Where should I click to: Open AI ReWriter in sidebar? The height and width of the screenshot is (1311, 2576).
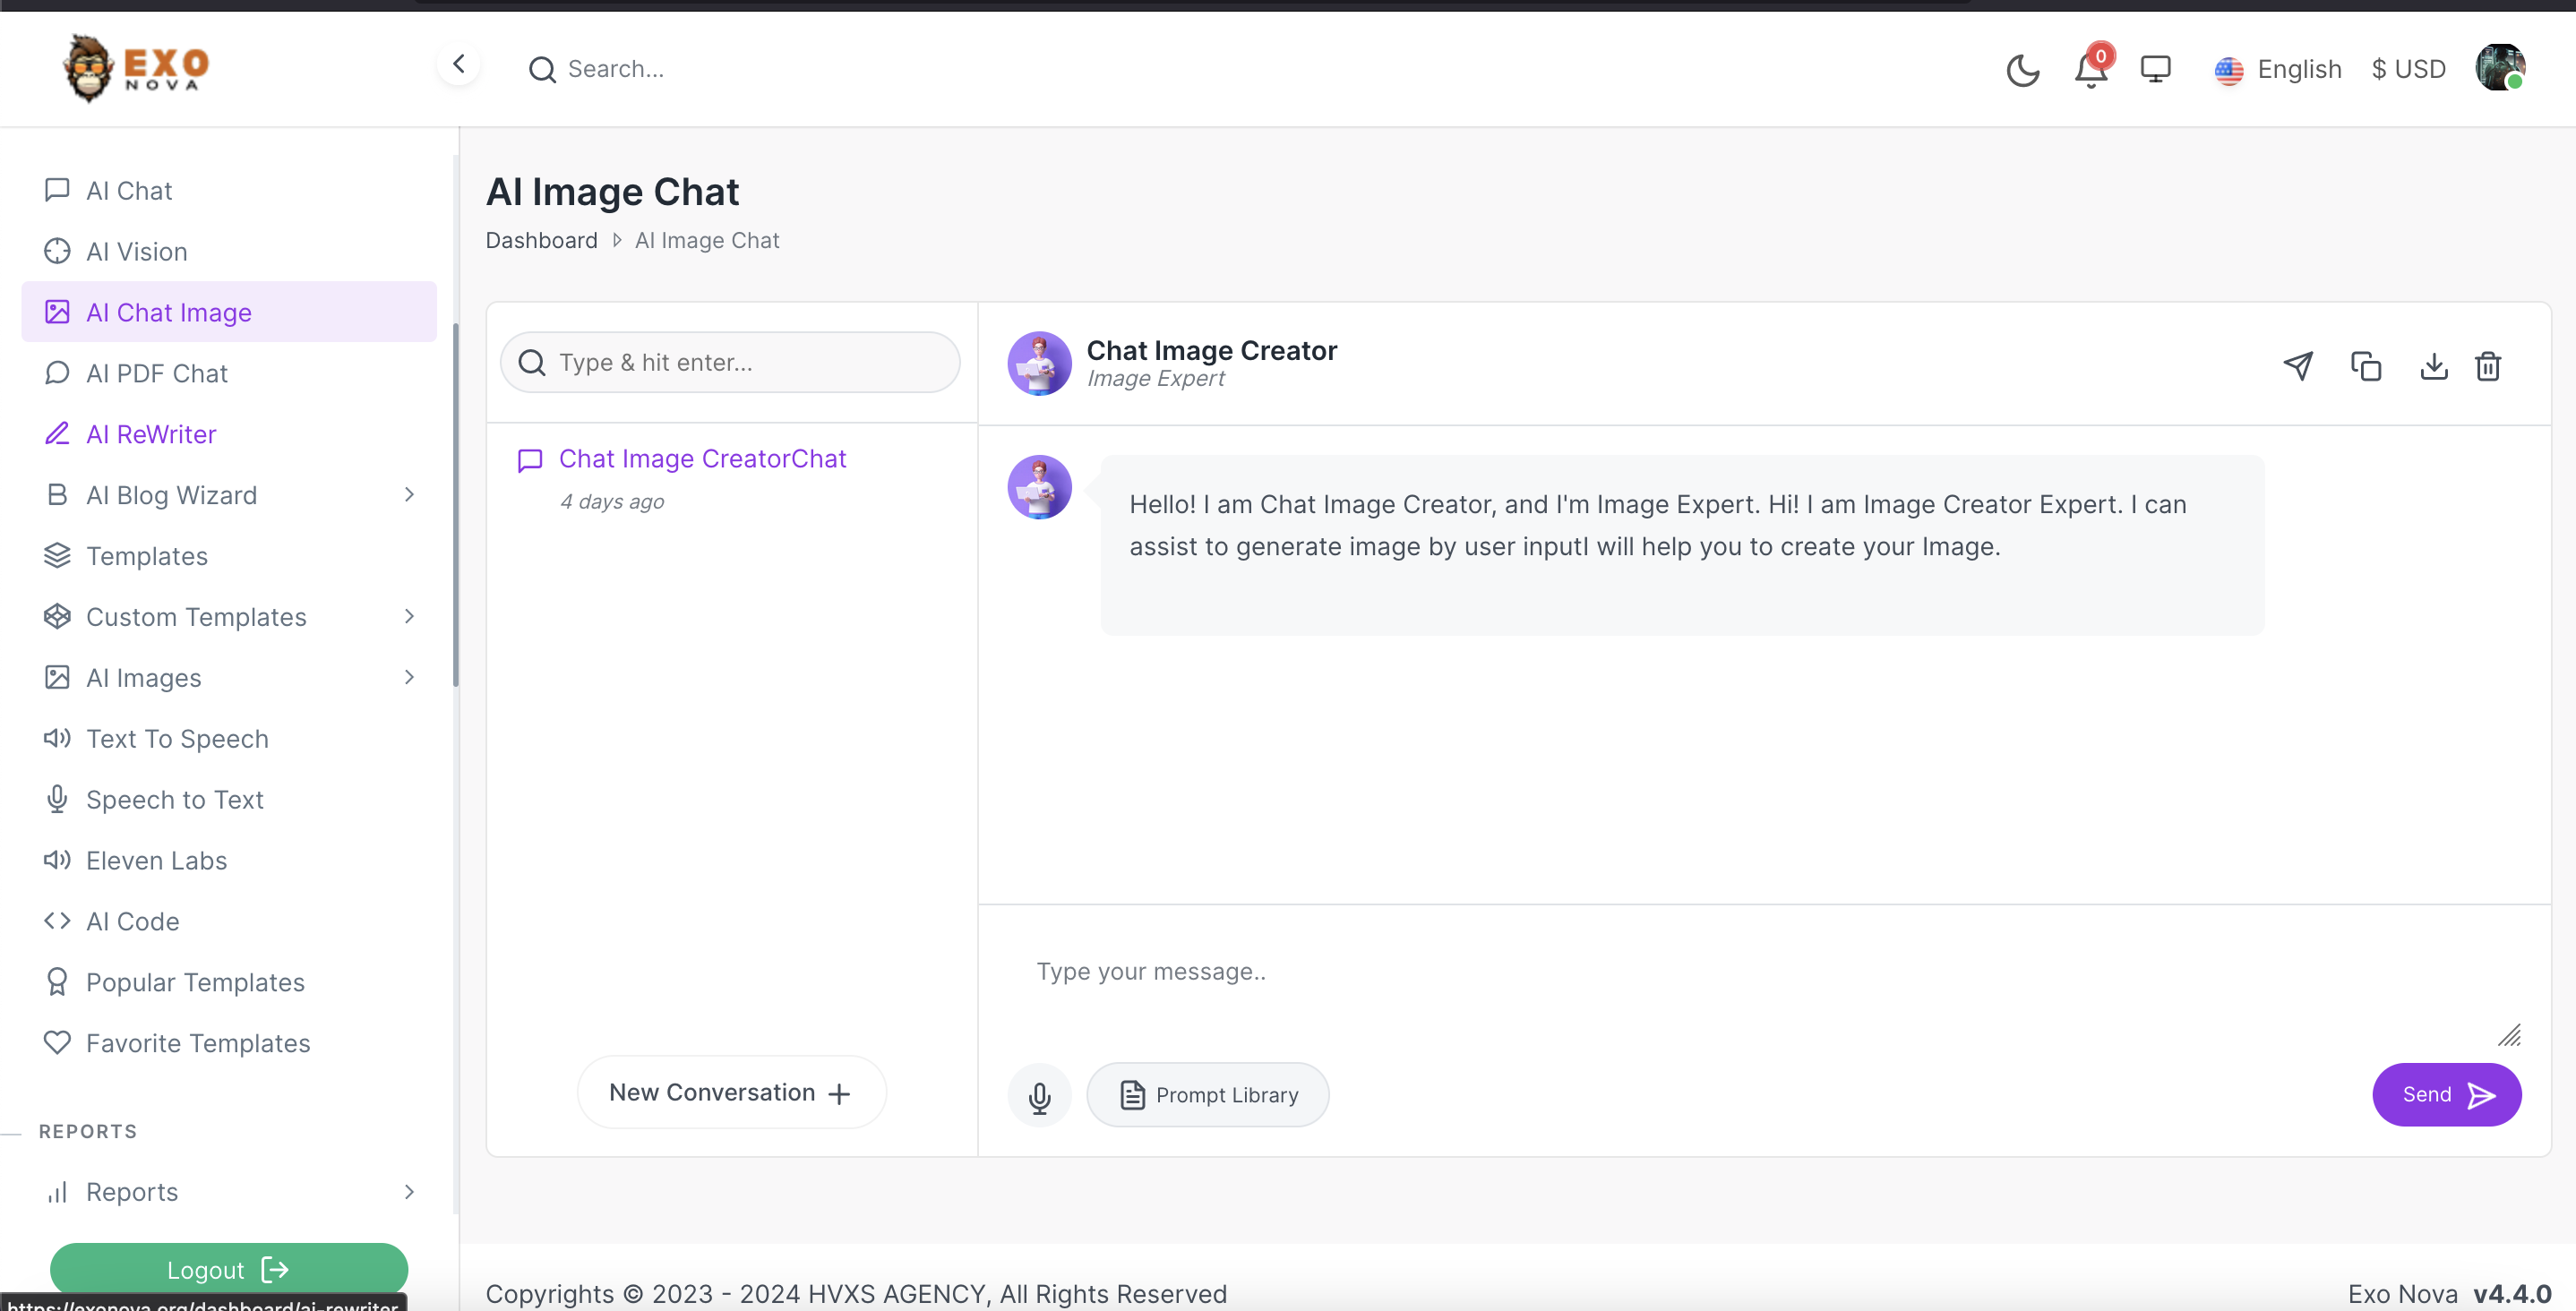[x=151, y=434]
